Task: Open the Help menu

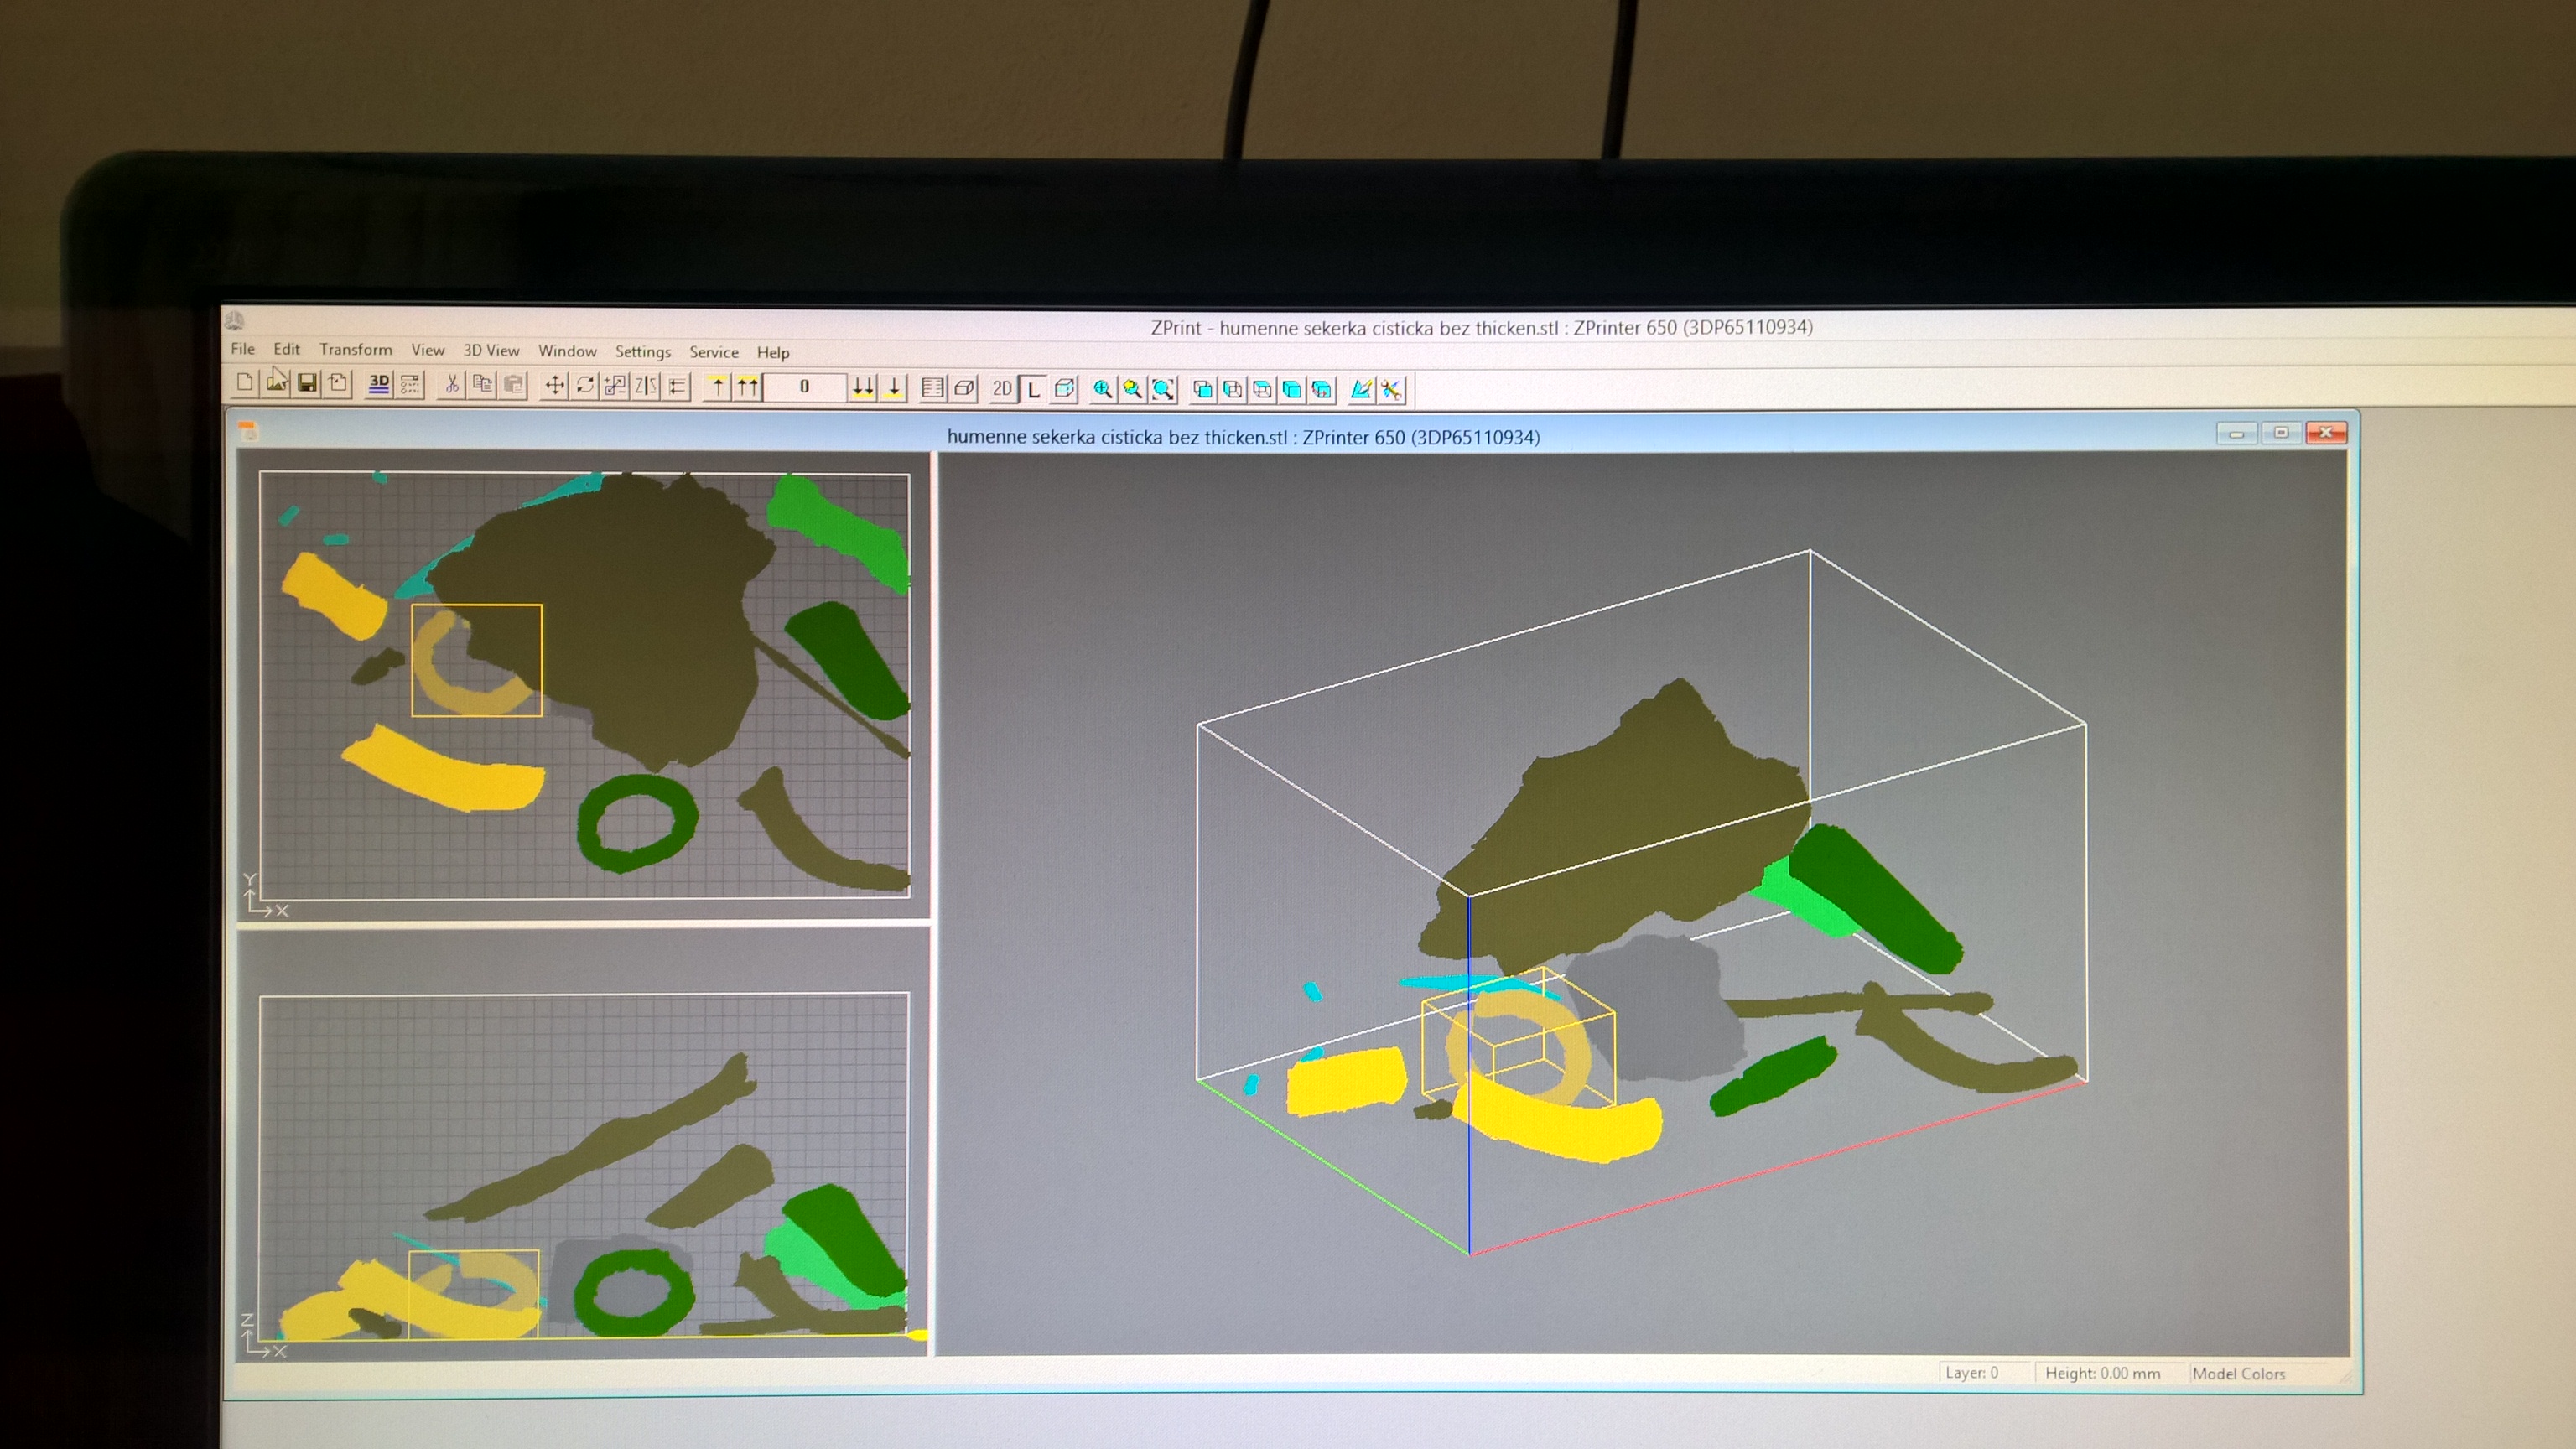Action: [x=773, y=352]
